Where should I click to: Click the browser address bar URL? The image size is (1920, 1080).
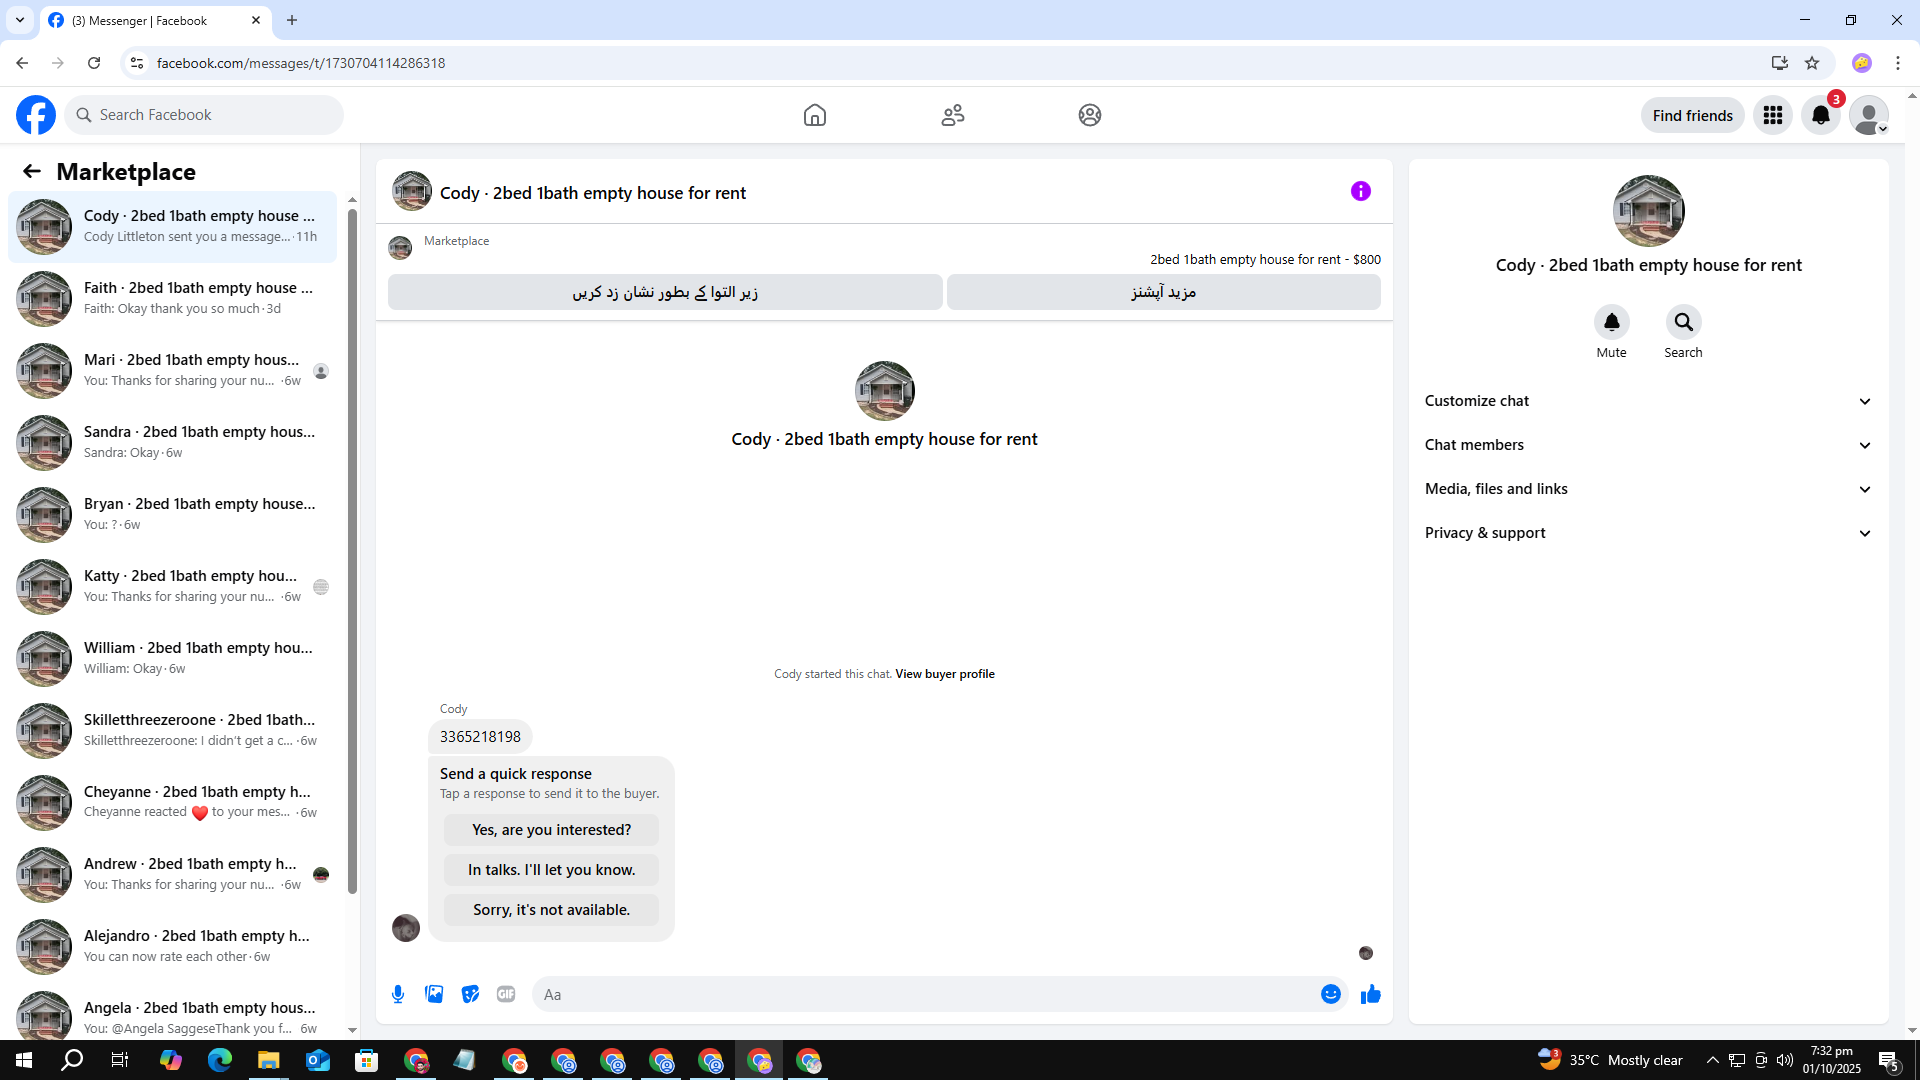301,63
